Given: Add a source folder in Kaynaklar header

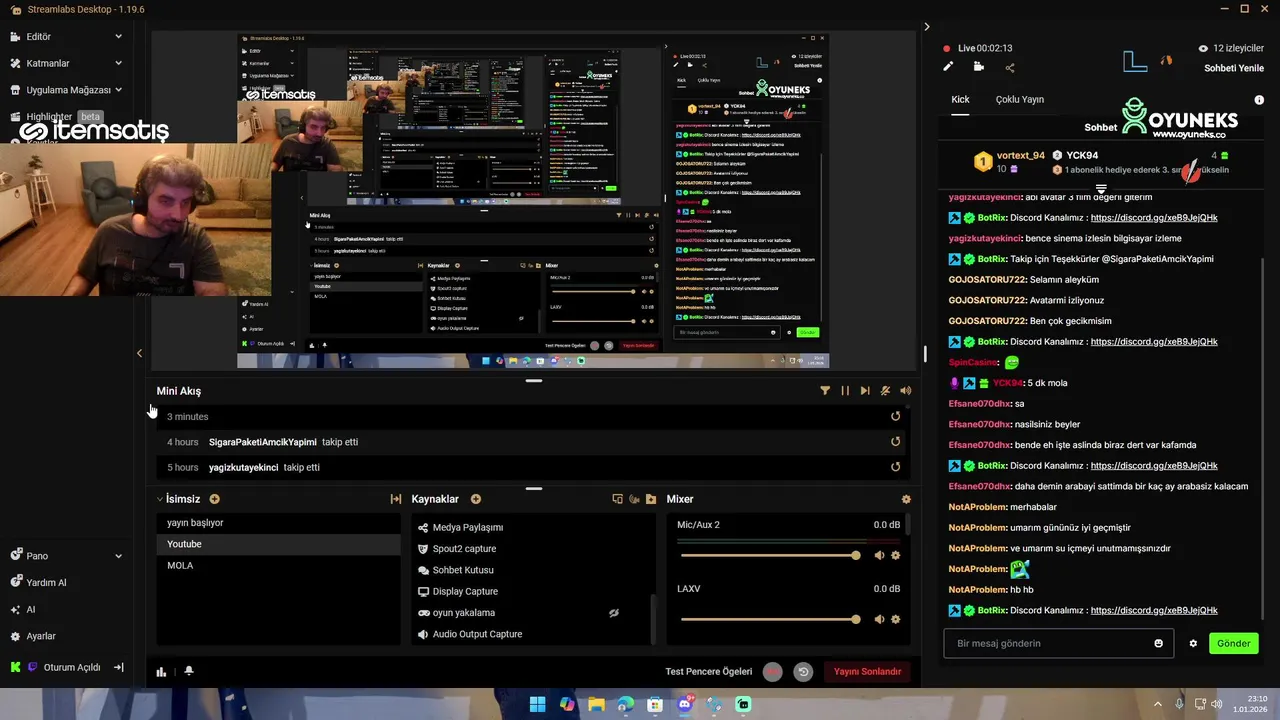Looking at the screenshot, I should [651, 499].
